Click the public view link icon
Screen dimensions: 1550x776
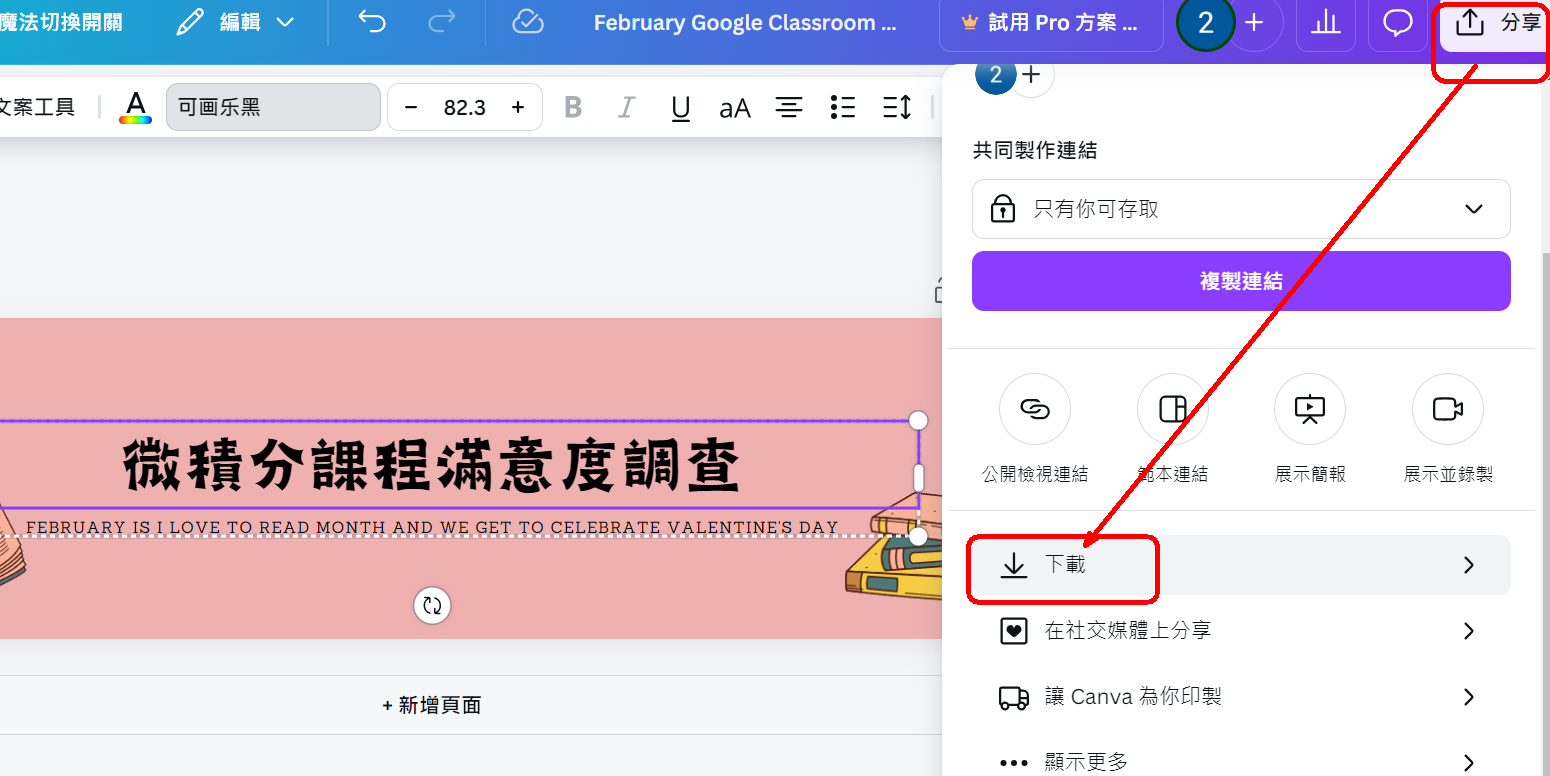1034,409
